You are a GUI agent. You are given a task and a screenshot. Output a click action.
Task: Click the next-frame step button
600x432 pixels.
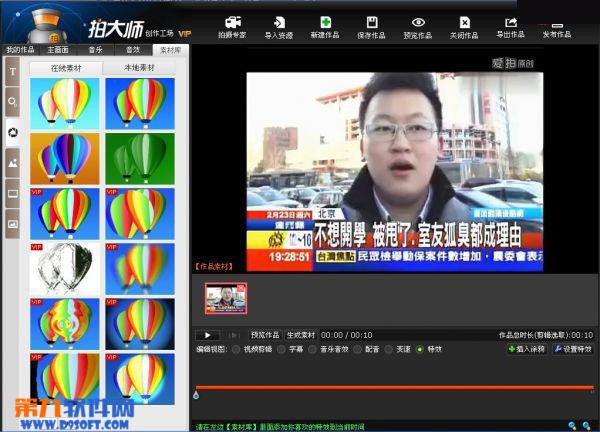(234, 335)
